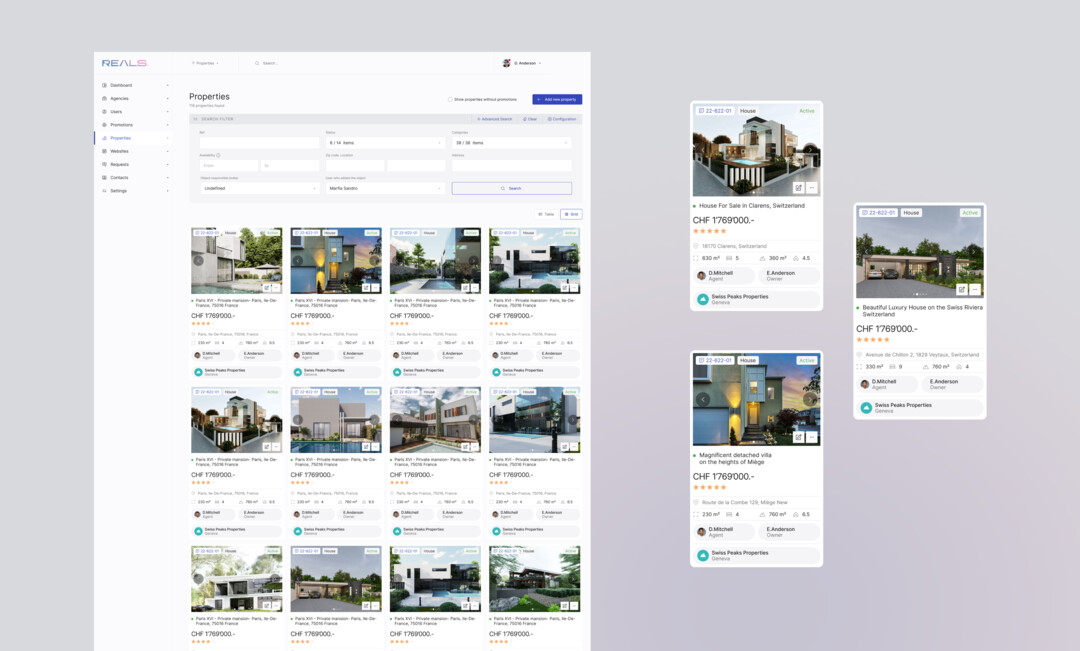Click star rating on Clarens house card
Viewport: 1080px width, 651px height.
(709, 231)
